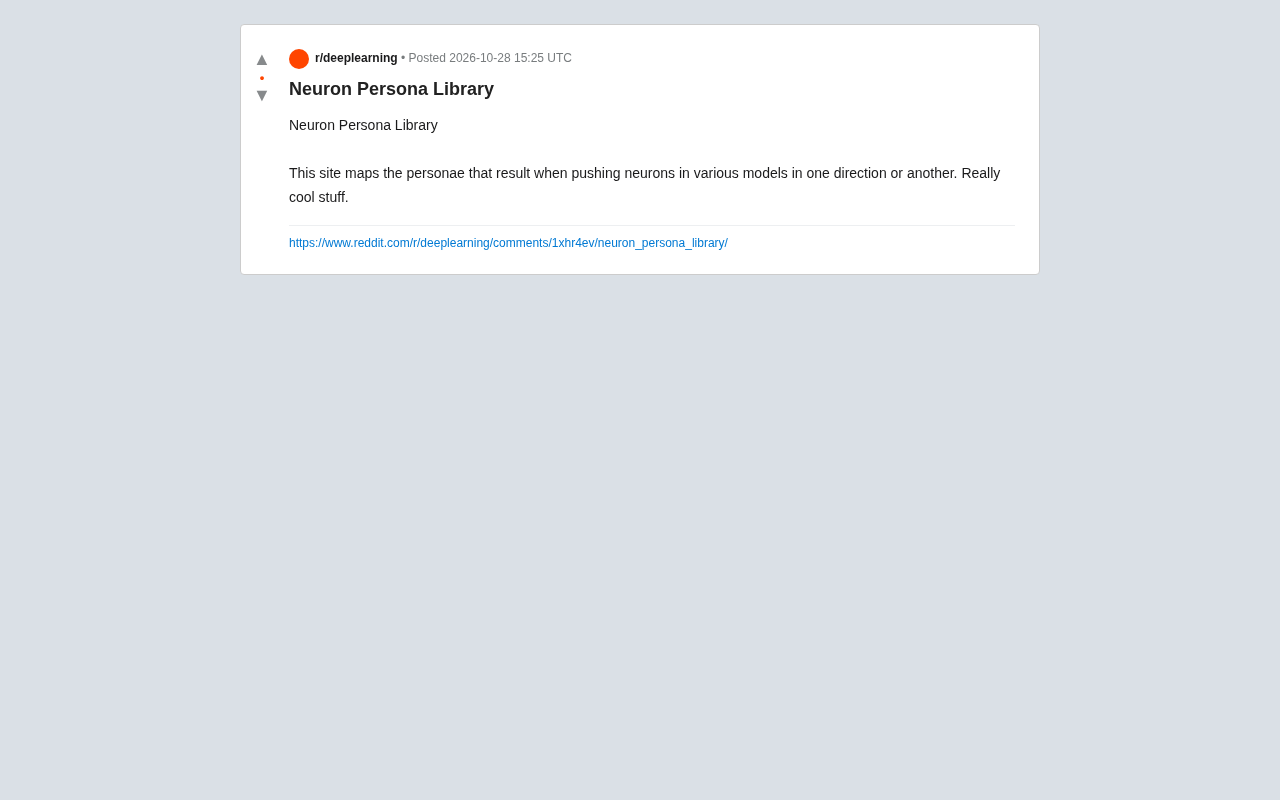Downvote the Neuron Persona Library post
Viewport: 1280px width, 800px height.
pyautogui.click(x=262, y=96)
